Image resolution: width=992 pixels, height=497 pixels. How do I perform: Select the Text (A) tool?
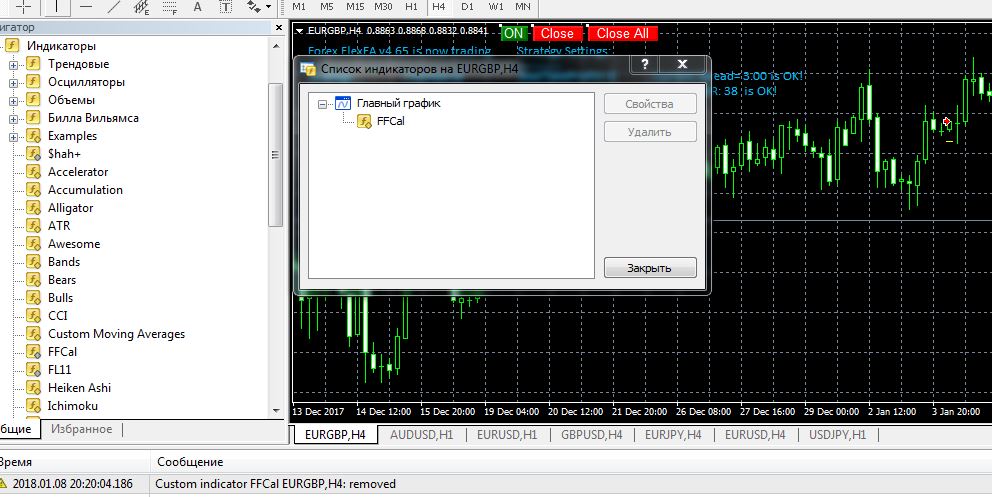coord(197,7)
